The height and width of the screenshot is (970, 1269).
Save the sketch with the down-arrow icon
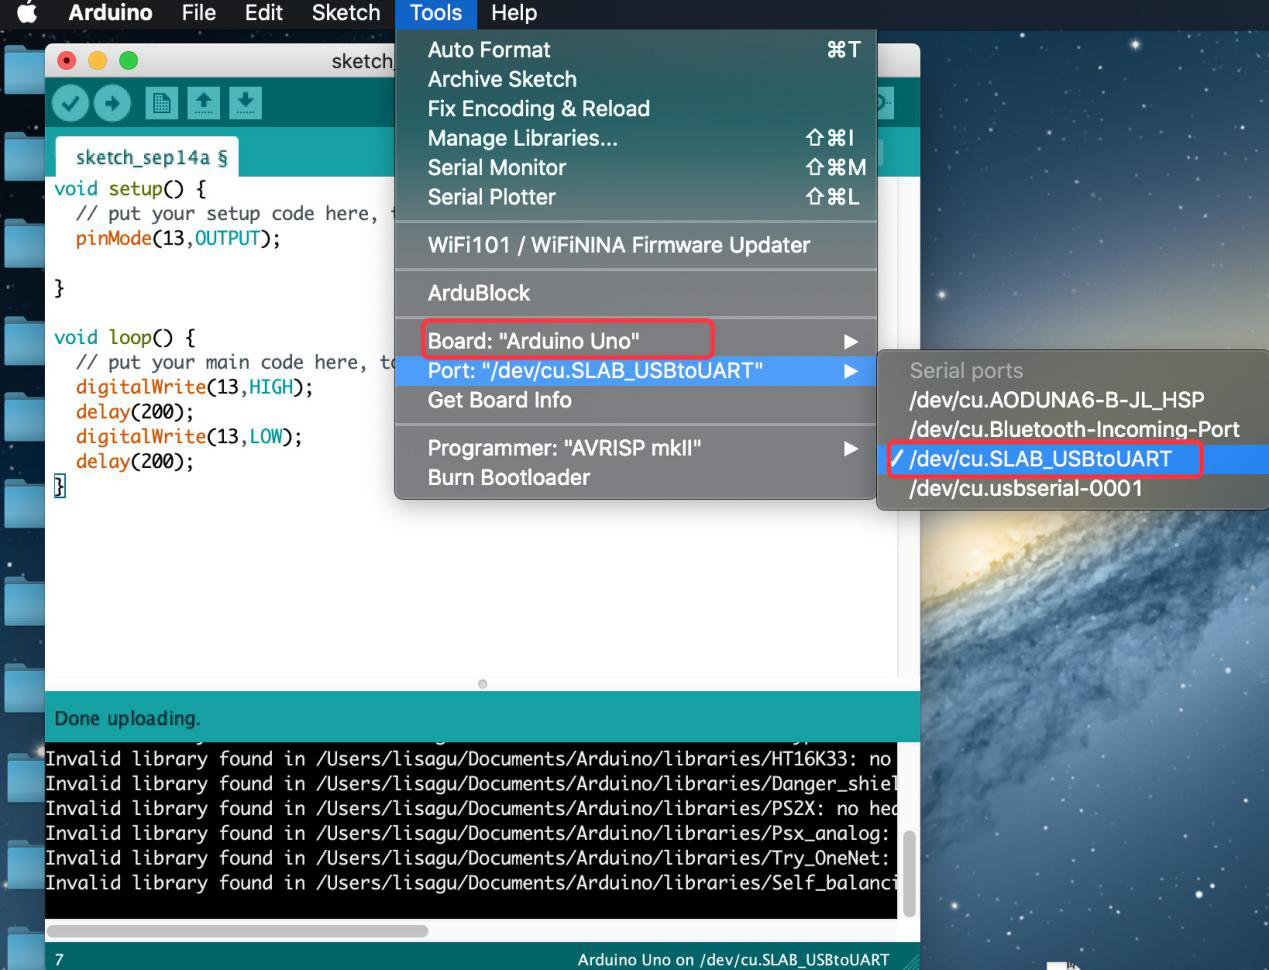point(245,103)
